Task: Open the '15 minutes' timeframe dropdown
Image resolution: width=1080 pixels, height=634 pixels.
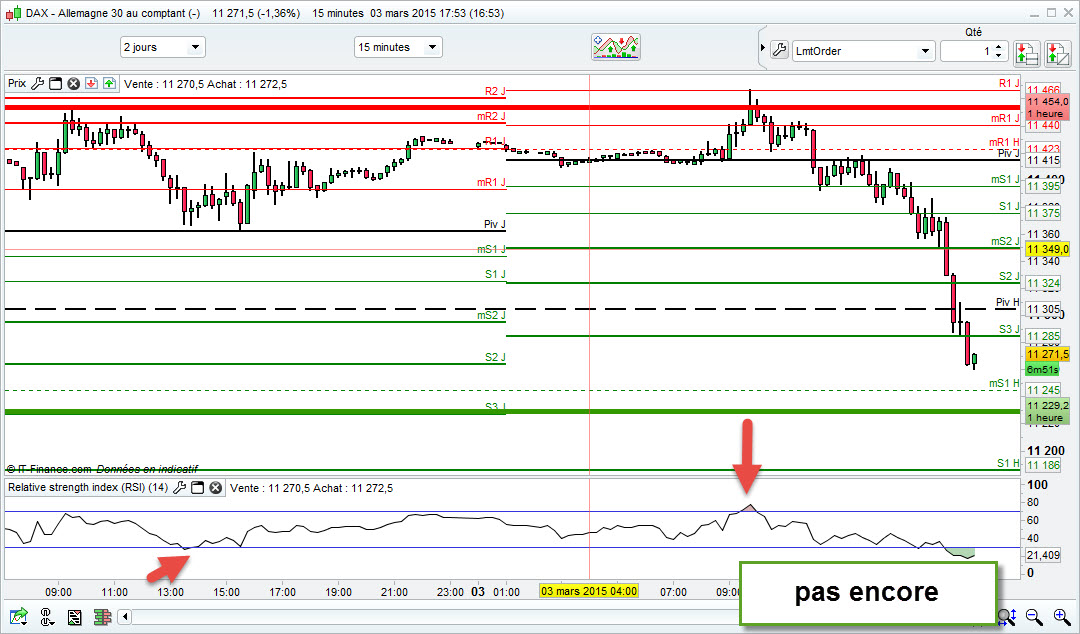Action: point(398,47)
